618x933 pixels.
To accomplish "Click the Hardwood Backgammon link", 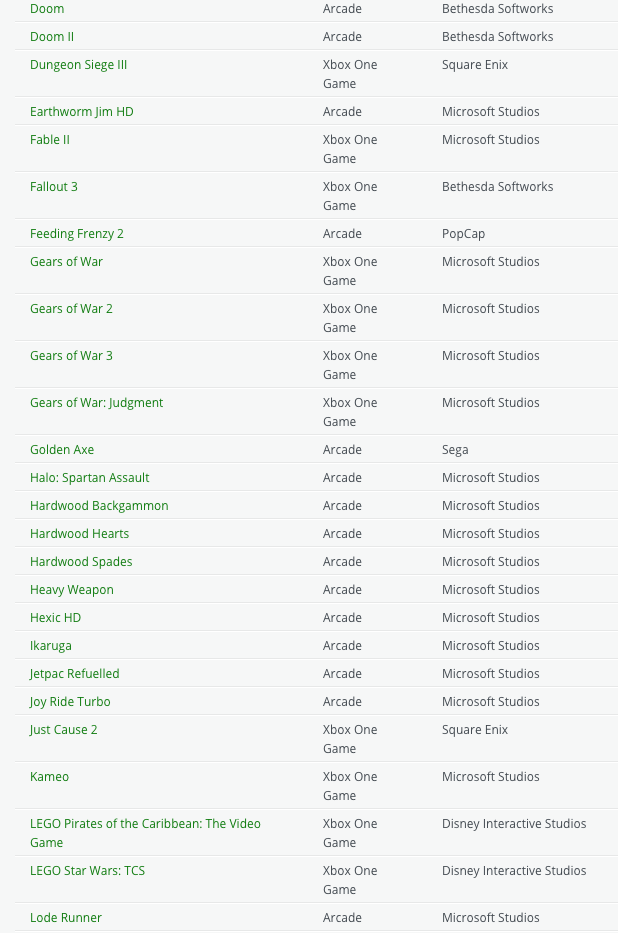I will click(99, 505).
